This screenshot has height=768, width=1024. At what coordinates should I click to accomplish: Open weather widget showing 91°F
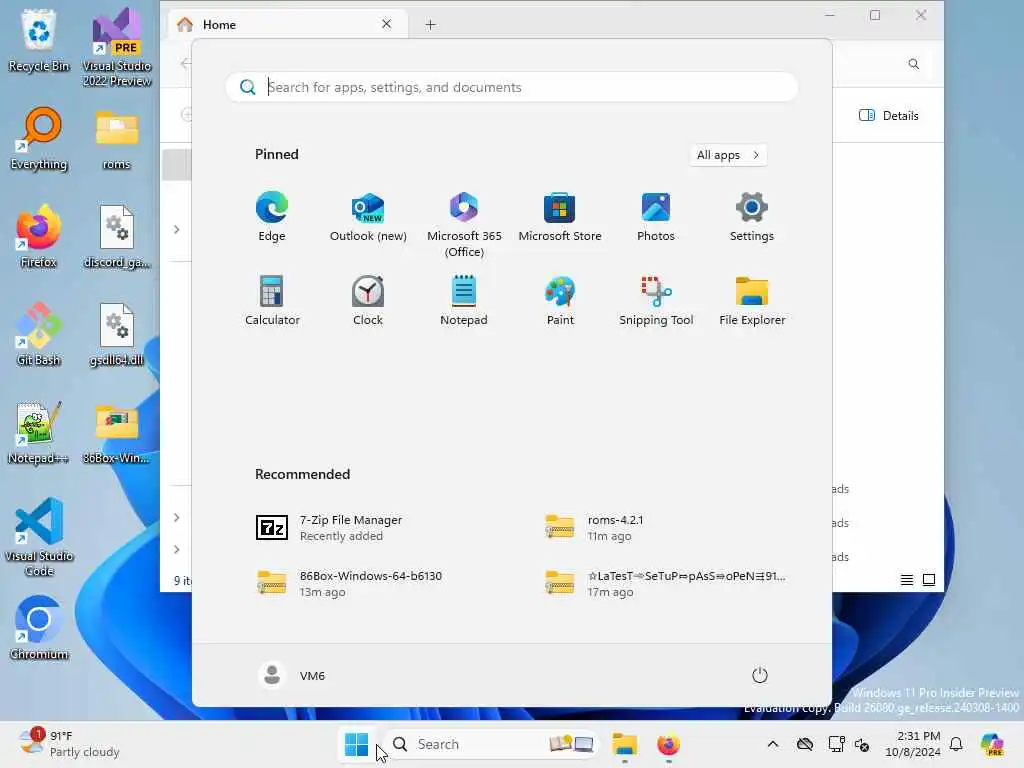[x=69, y=744]
